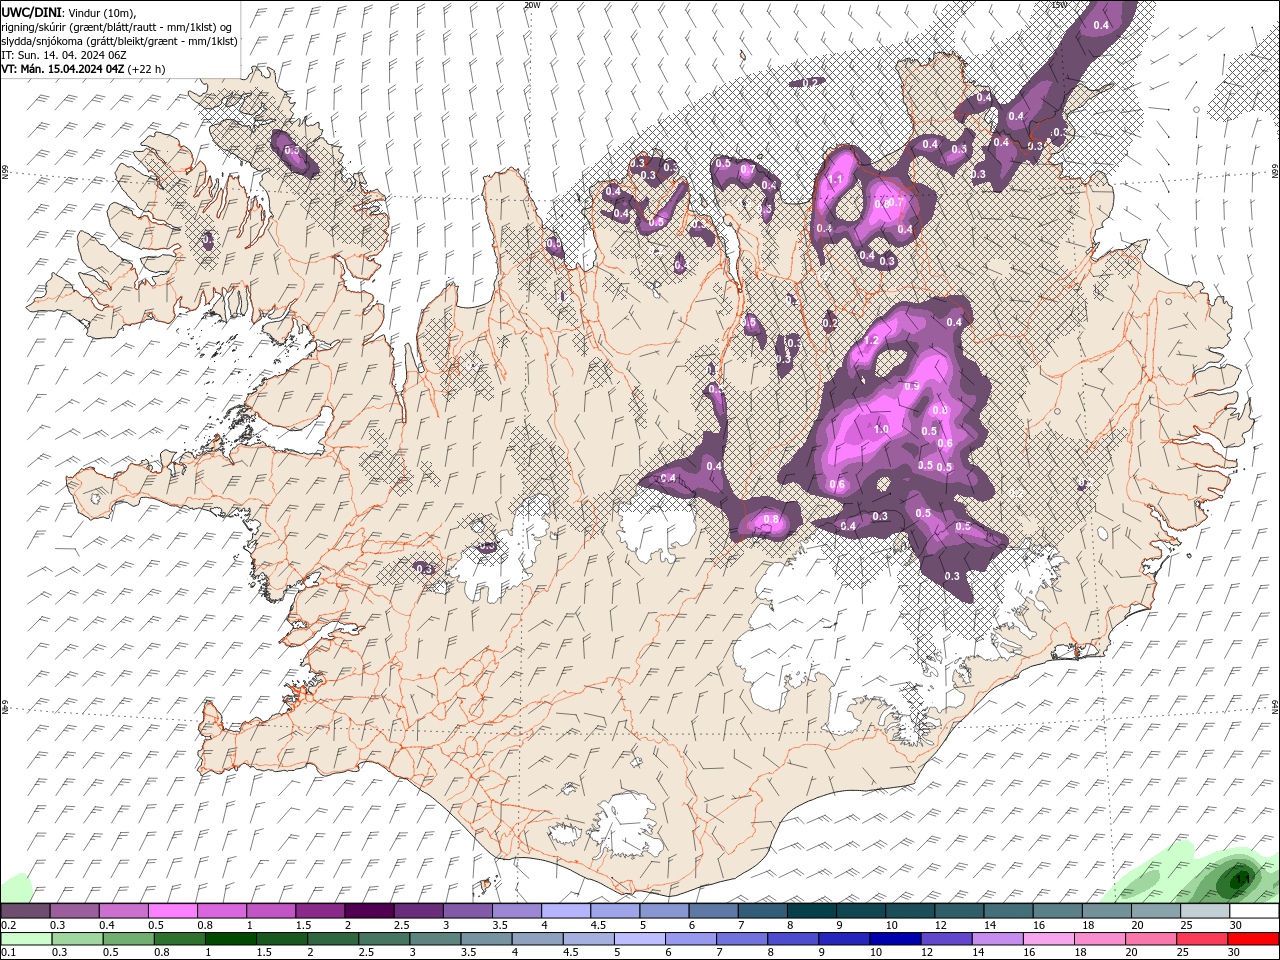Click the UWC/DINI Vindur (10m) title text

pyautogui.click(x=68, y=12)
